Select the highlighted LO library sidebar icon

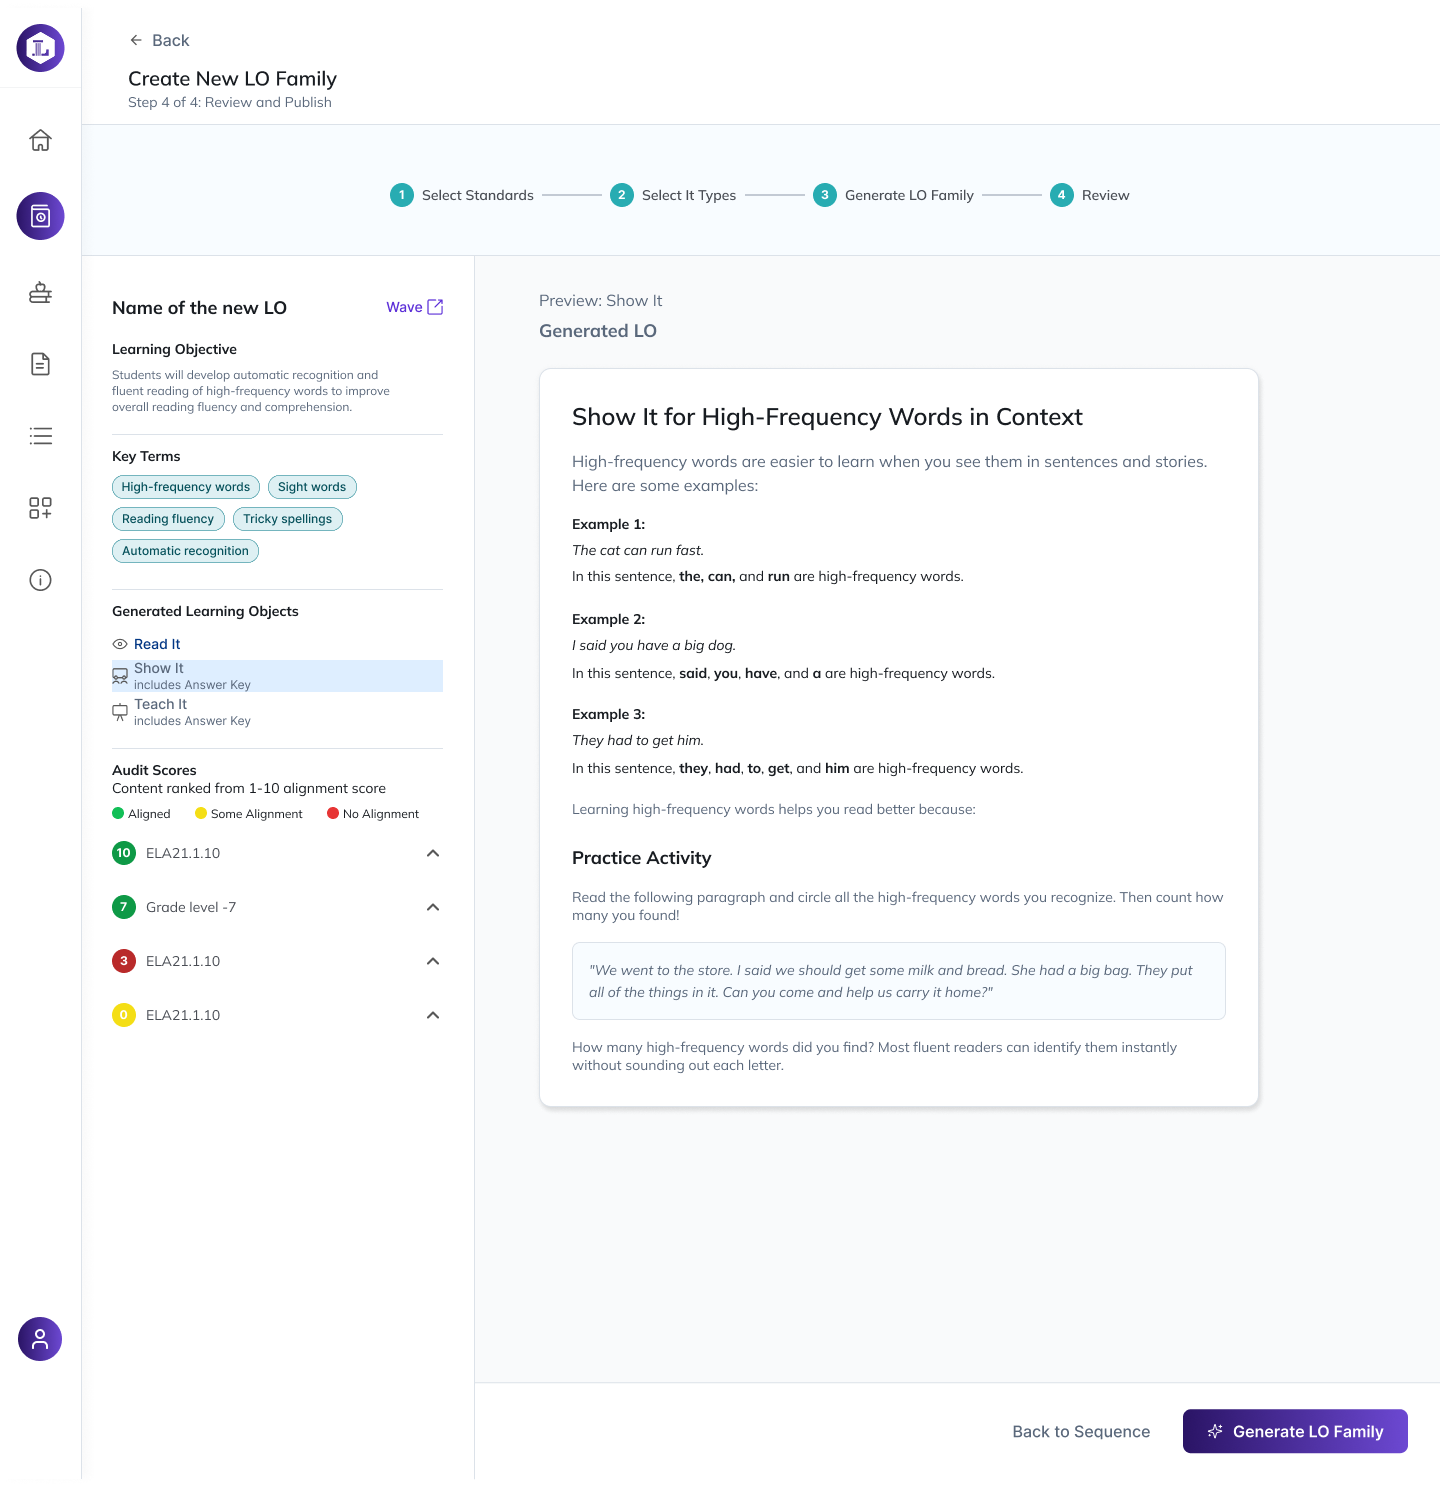coord(40,216)
